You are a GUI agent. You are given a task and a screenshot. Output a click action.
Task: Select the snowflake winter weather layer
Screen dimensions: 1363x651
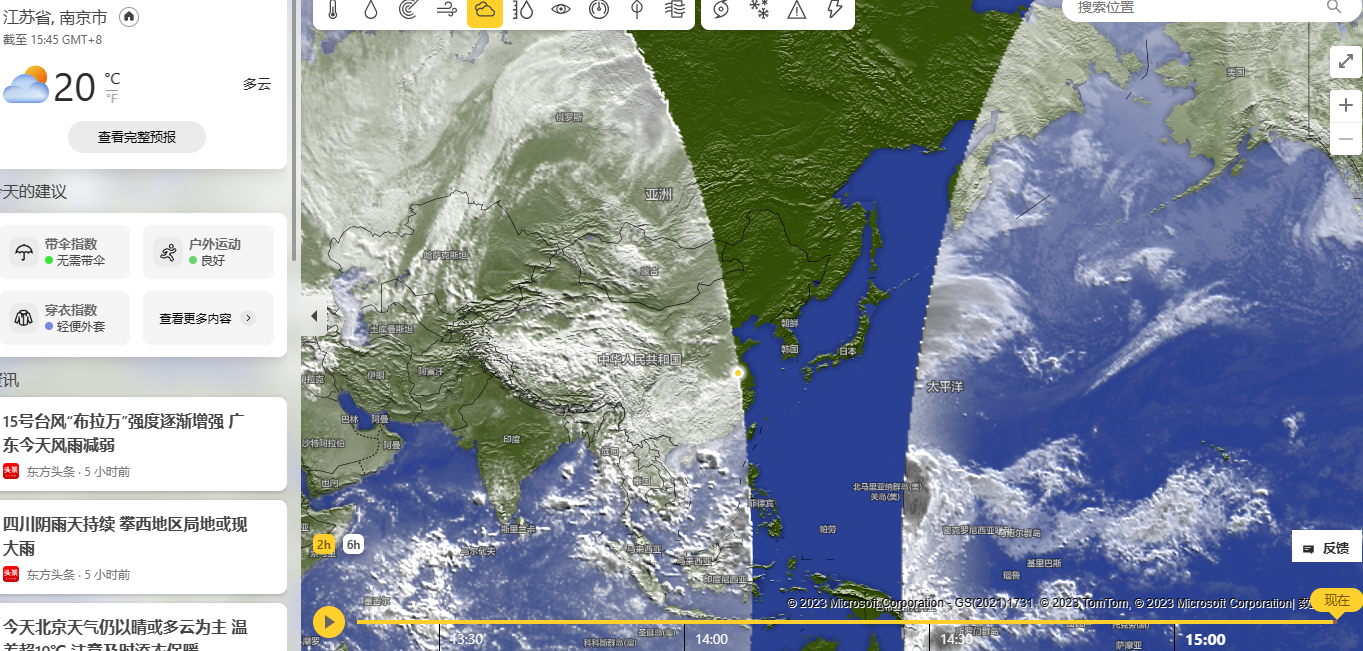click(x=759, y=10)
